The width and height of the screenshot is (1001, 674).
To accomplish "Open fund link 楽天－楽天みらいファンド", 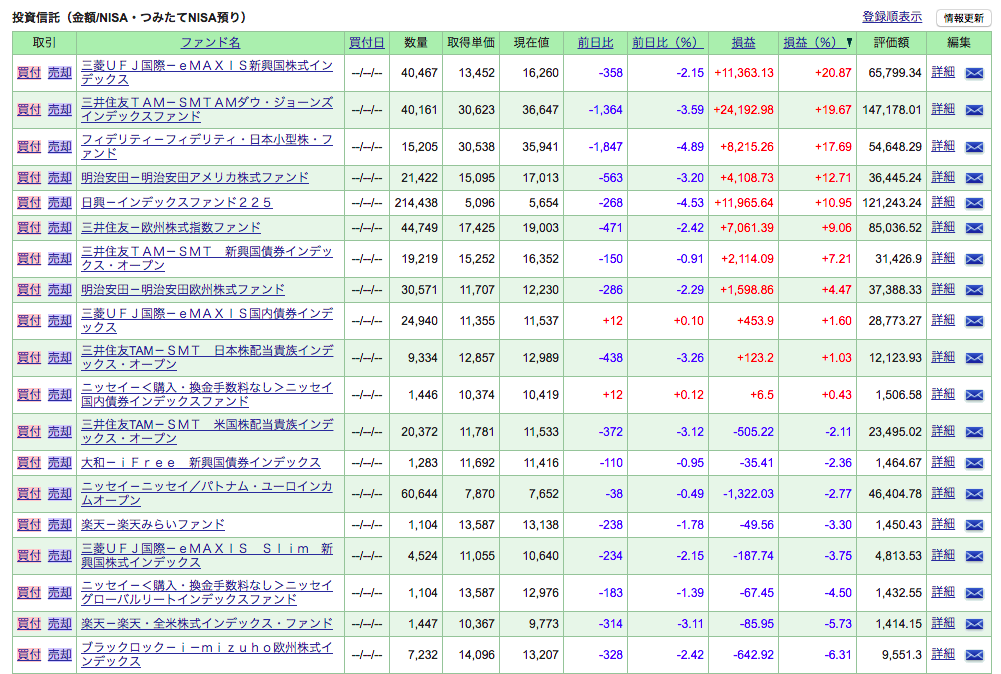I will click(153, 525).
